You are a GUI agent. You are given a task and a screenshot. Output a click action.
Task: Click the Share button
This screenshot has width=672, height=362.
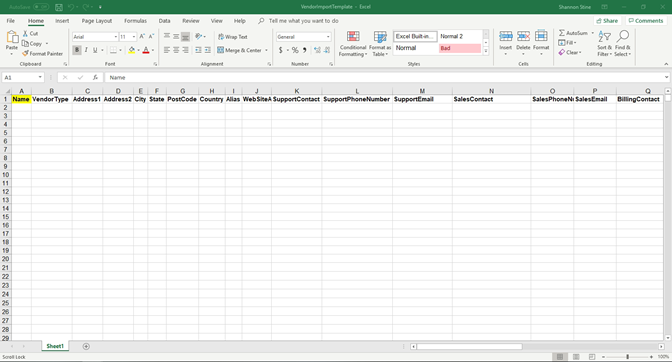[607, 21]
